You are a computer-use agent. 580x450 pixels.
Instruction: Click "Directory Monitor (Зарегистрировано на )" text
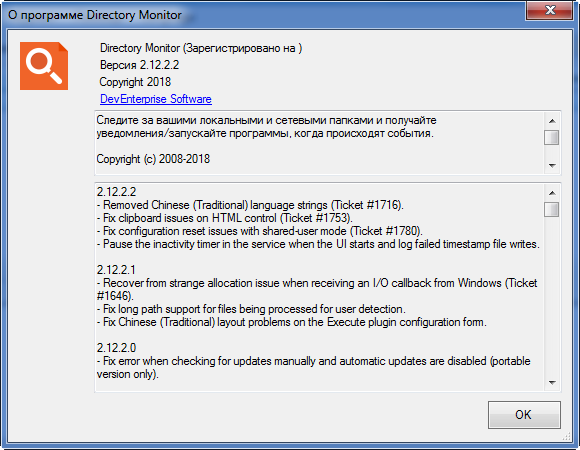[x=201, y=48]
